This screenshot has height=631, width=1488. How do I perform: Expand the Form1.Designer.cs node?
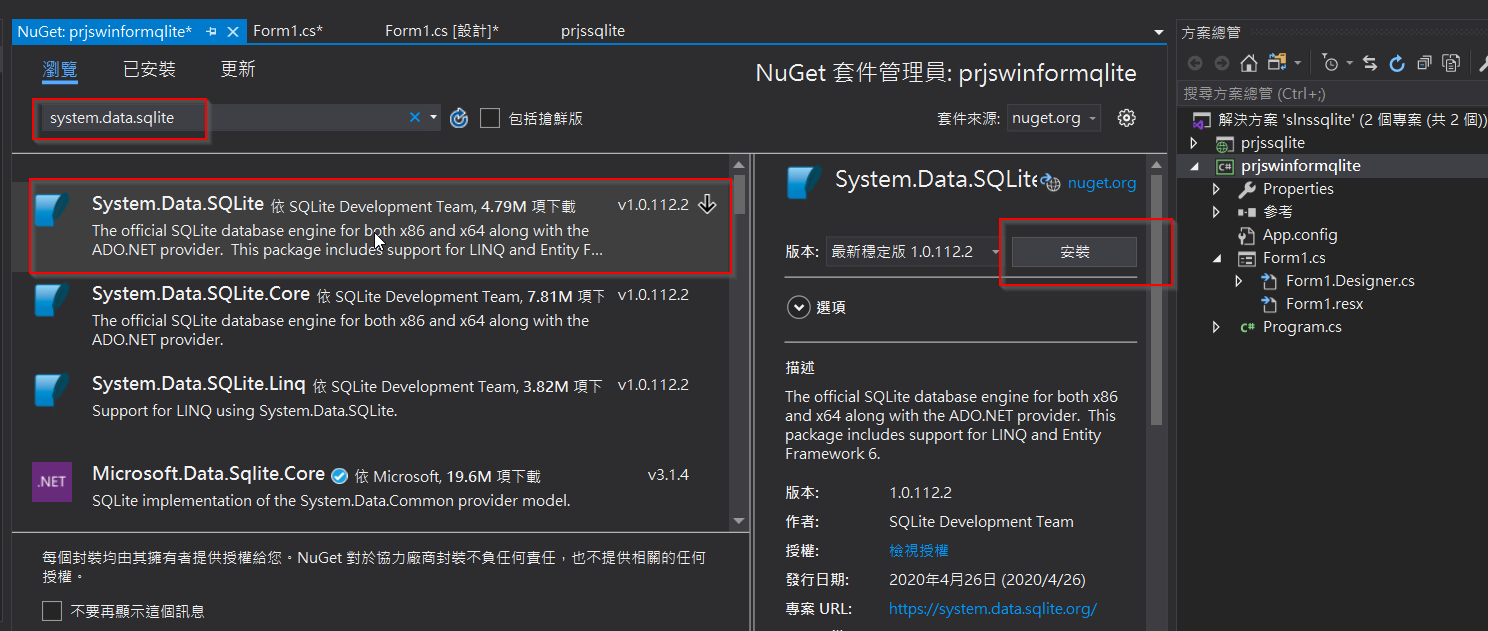[x=1240, y=281]
